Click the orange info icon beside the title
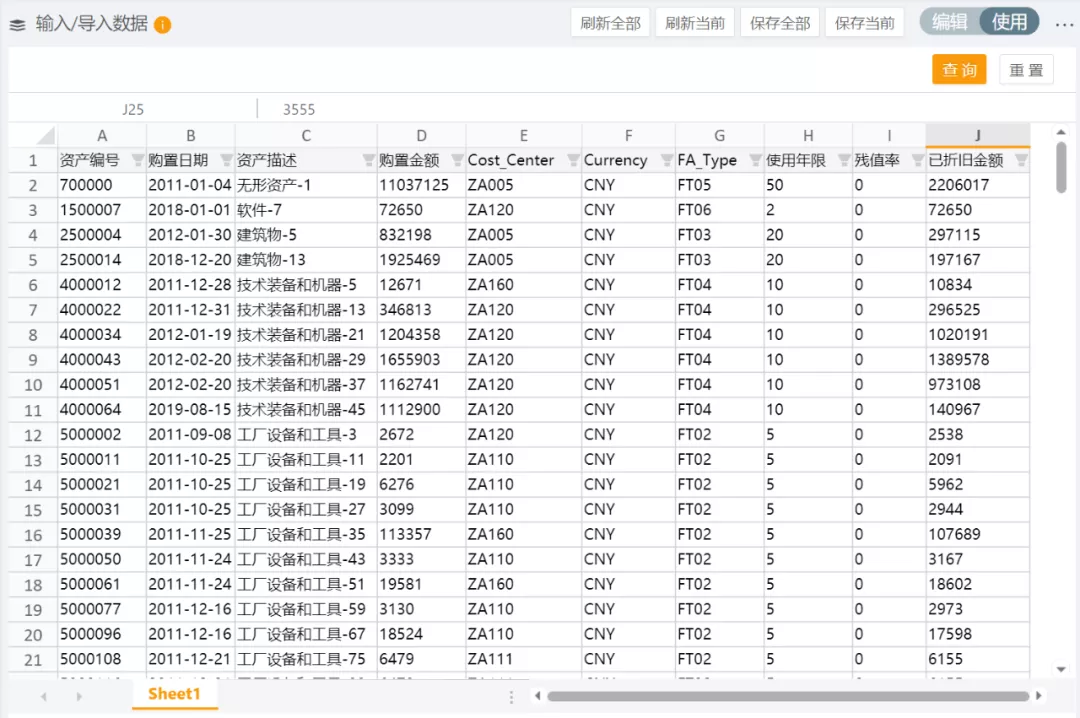 [163, 25]
